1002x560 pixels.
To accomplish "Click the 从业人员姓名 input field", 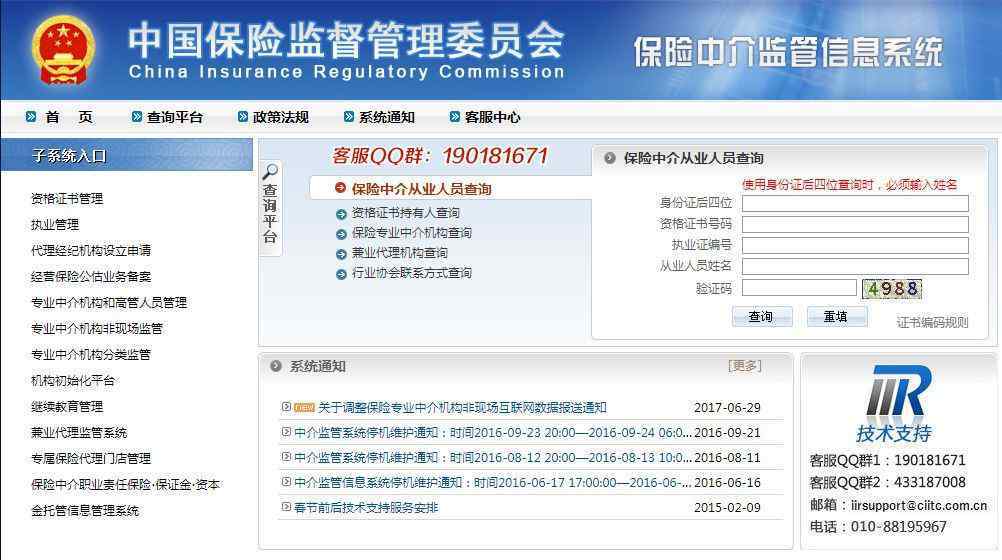I will [855, 267].
